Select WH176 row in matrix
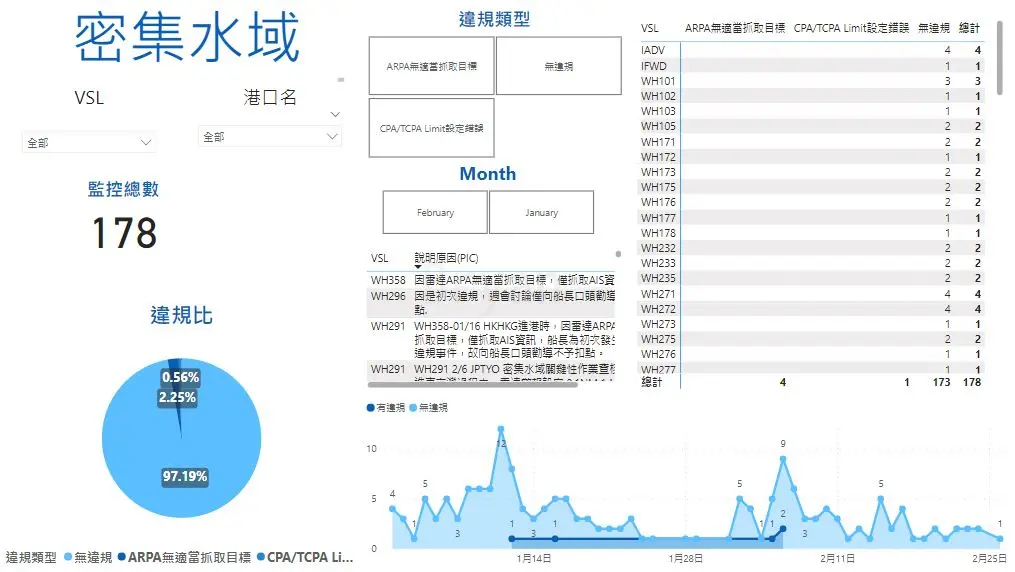1015x572 pixels. (812, 202)
